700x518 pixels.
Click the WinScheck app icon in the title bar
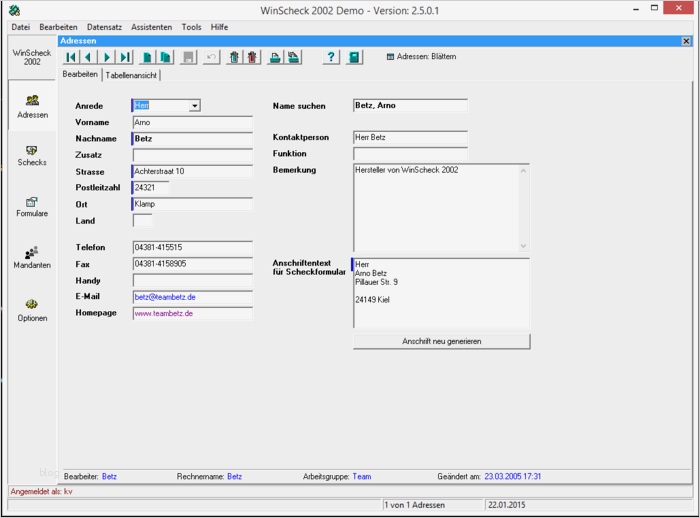[15, 10]
